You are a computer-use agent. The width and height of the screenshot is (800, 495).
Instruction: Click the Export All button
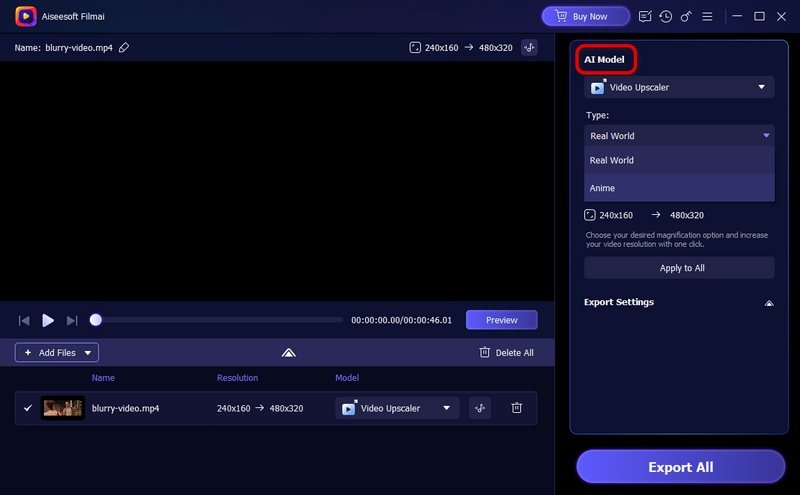(680, 467)
